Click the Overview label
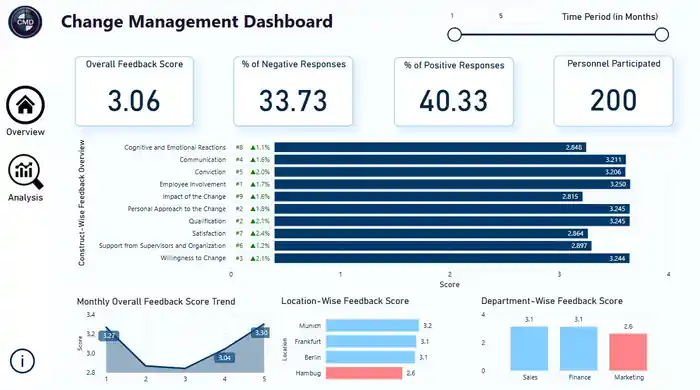The height and width of the screenshot is (390, 700). pos(25,132)
